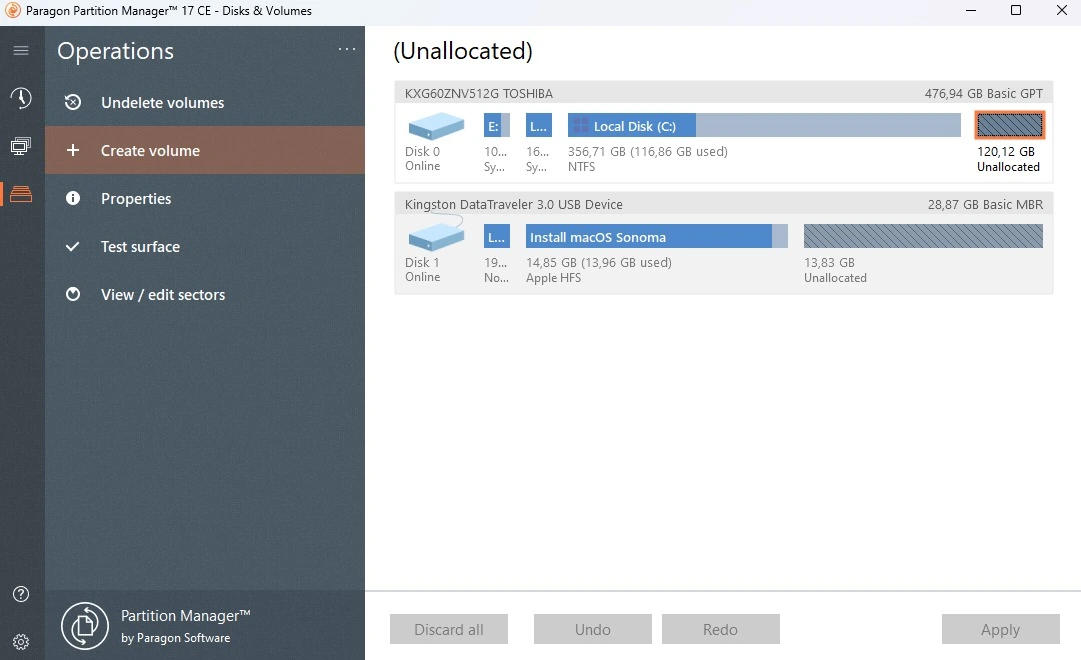
Task: Open the settings gear icon
Action: (21, 642)
